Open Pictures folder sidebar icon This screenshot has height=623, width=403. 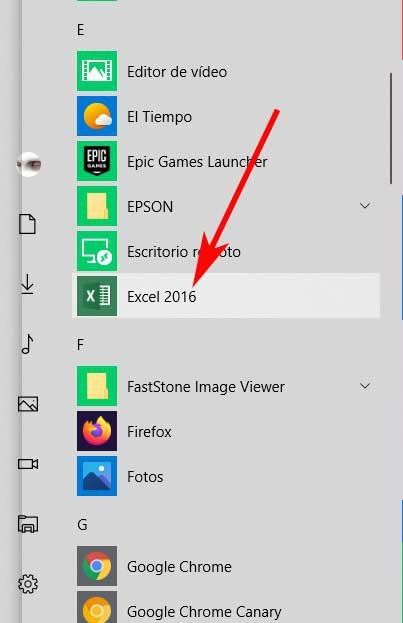coord(28,404)
